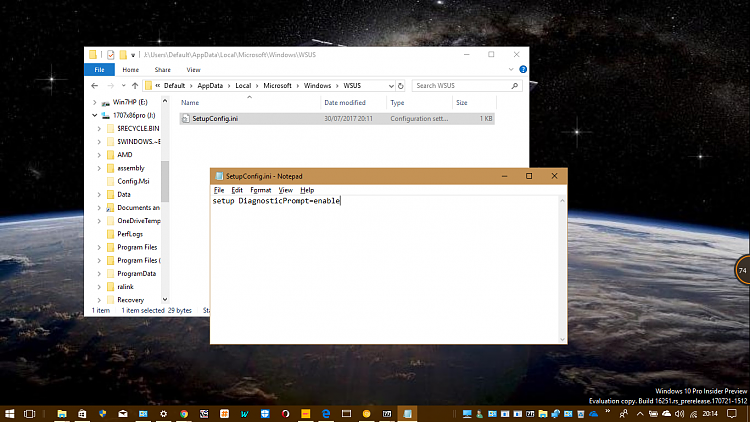Select Microsoft in the address breadcrumb

click(x=277, y=86)
